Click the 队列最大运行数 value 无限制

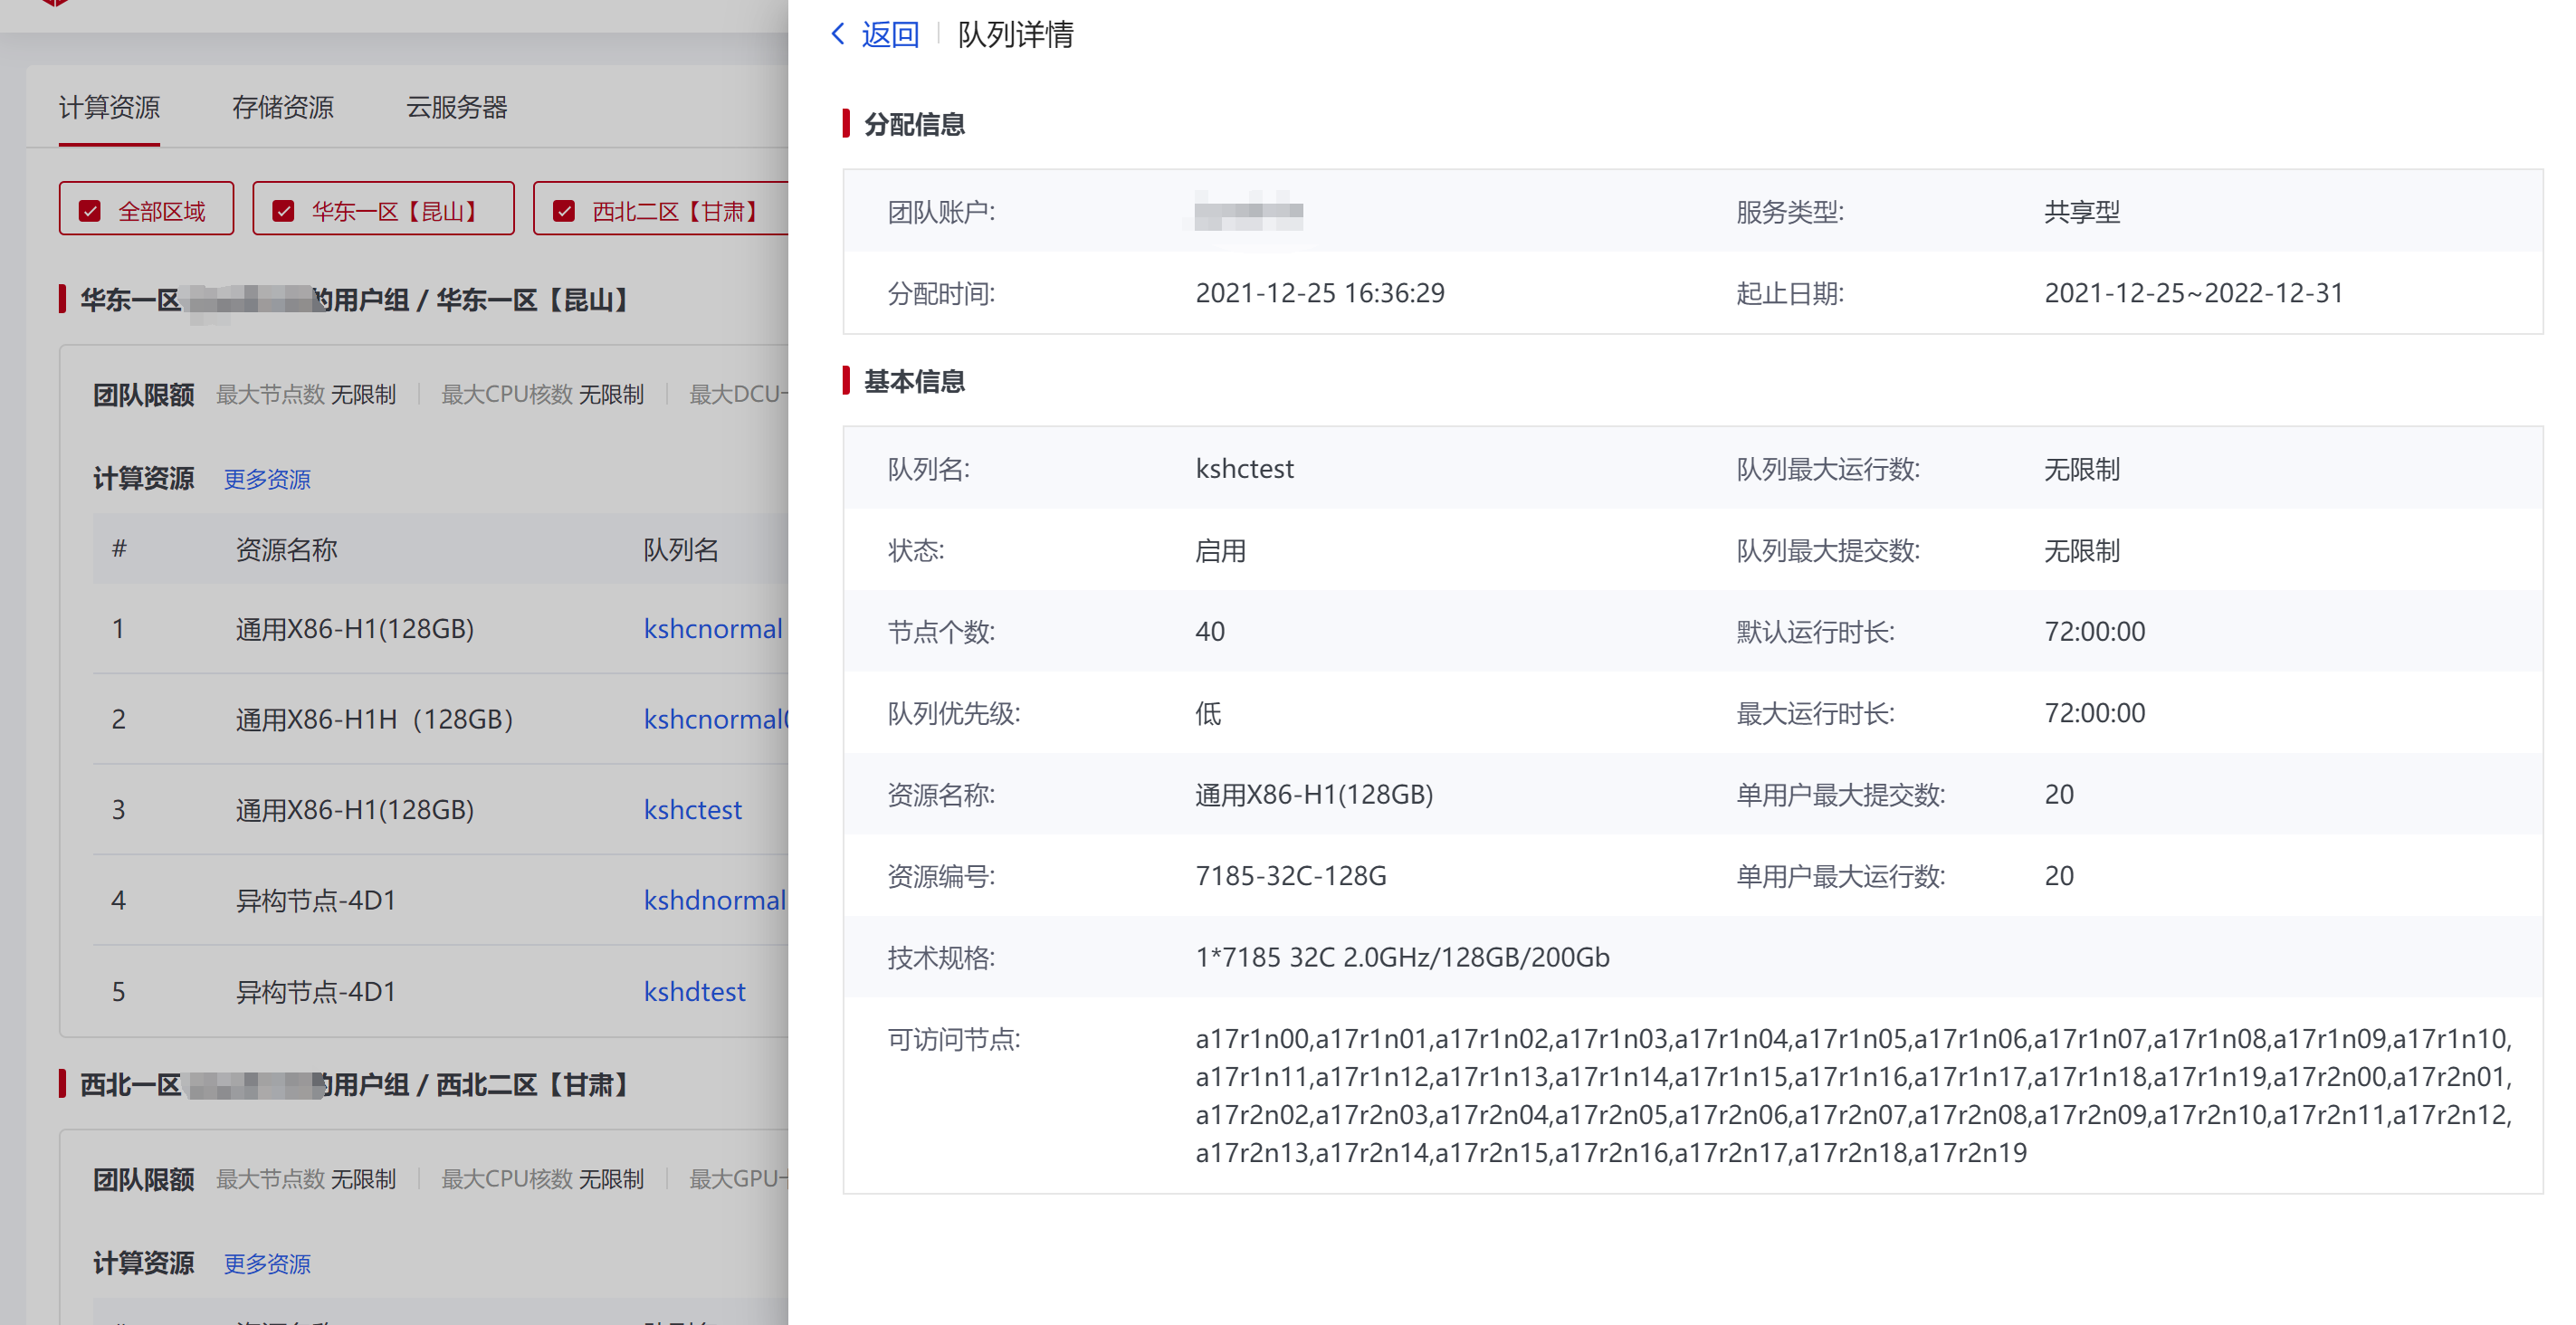tap(2082, 470)
